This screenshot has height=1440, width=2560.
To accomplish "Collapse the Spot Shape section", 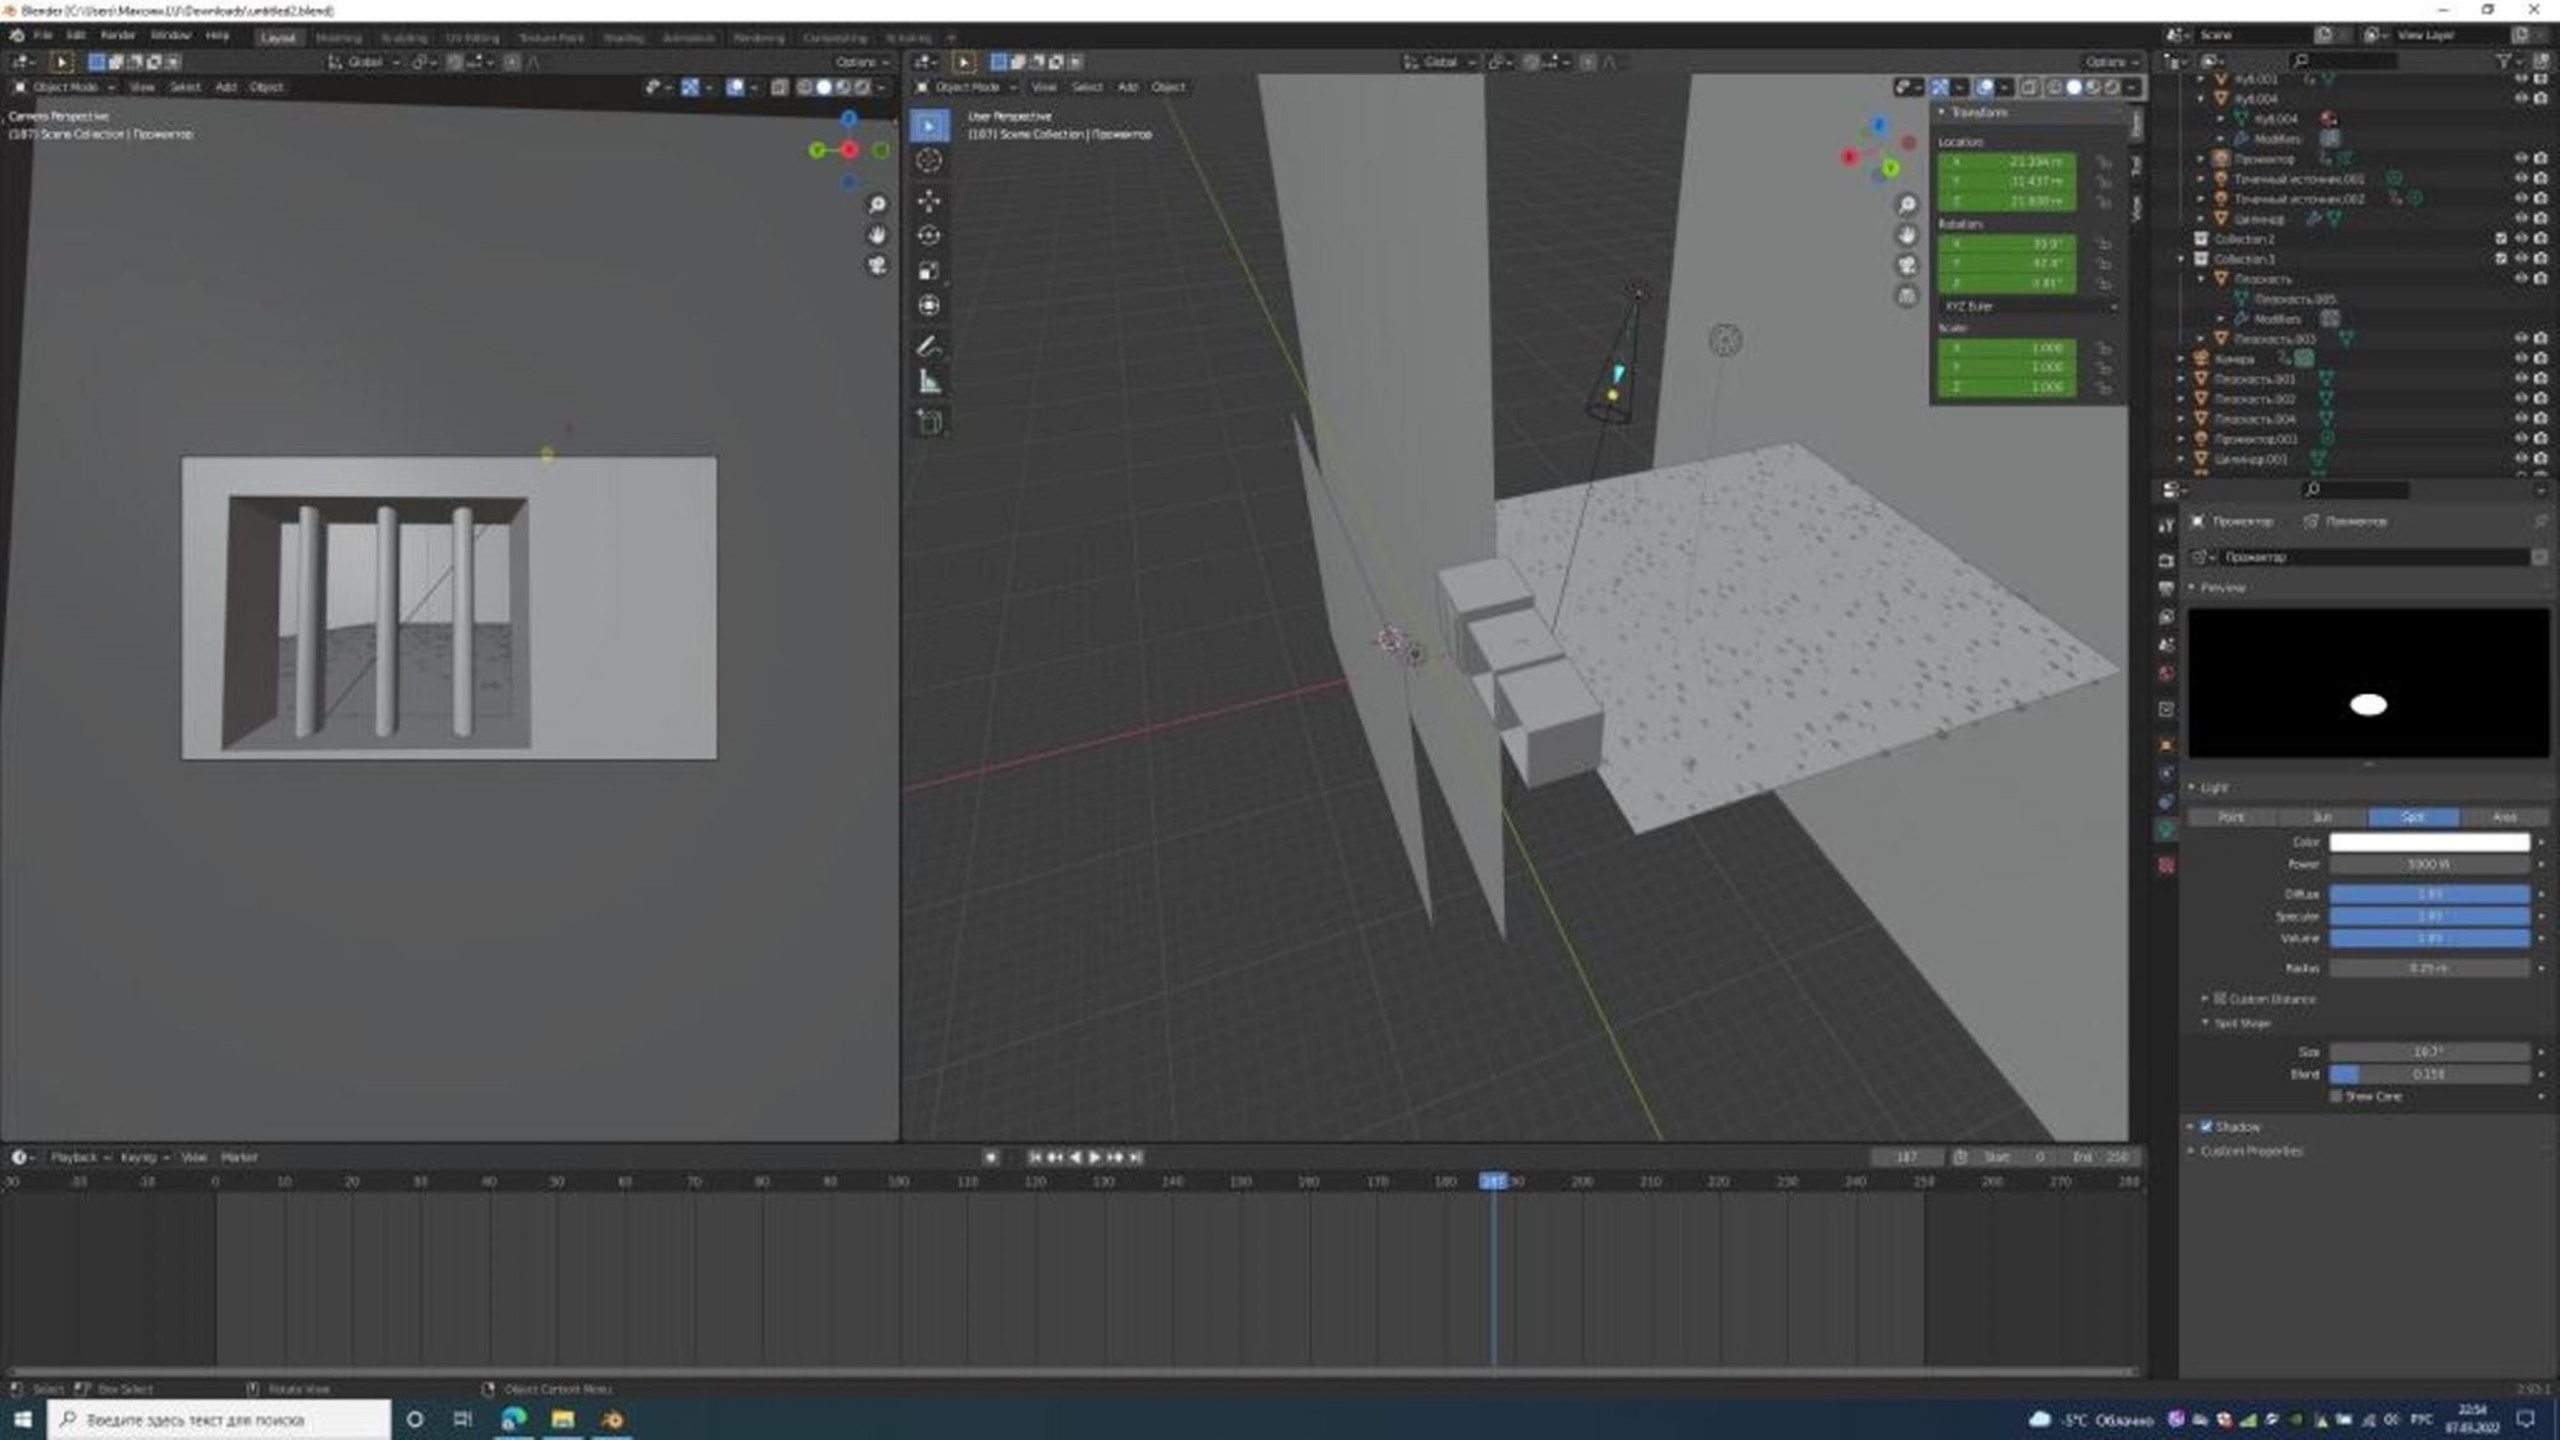I will point(2240,1023).
